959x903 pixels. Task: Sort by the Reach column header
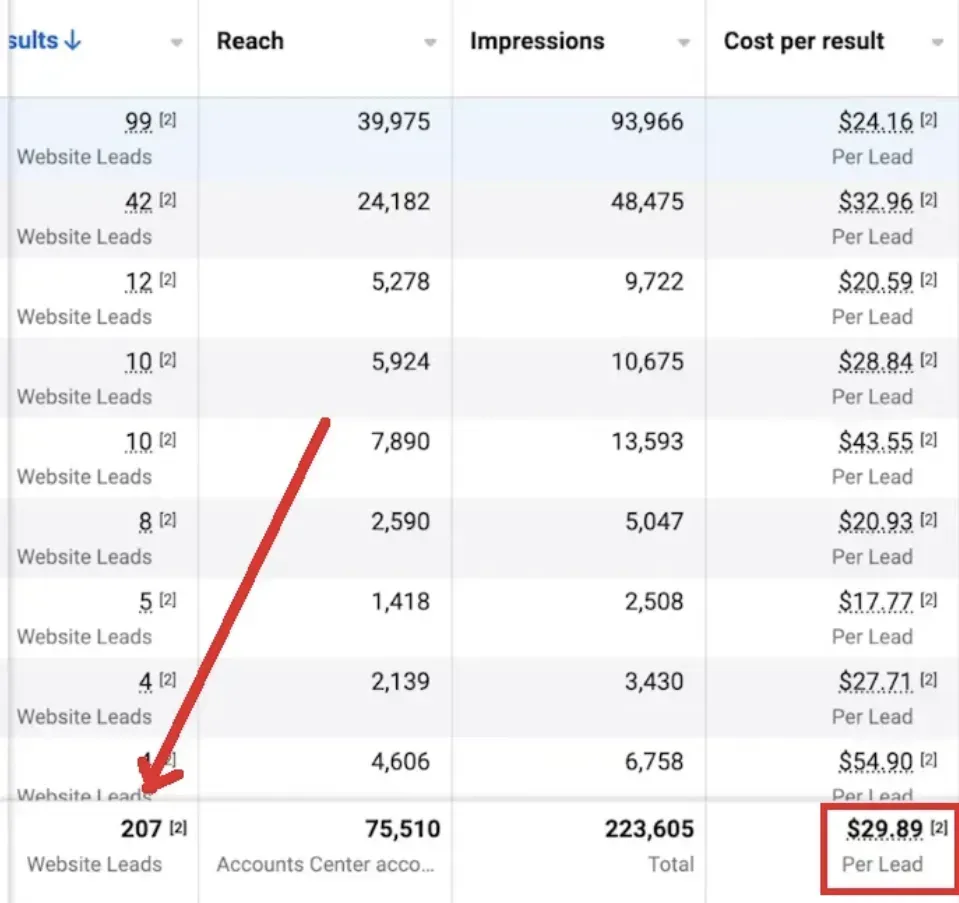pos(250,41)
